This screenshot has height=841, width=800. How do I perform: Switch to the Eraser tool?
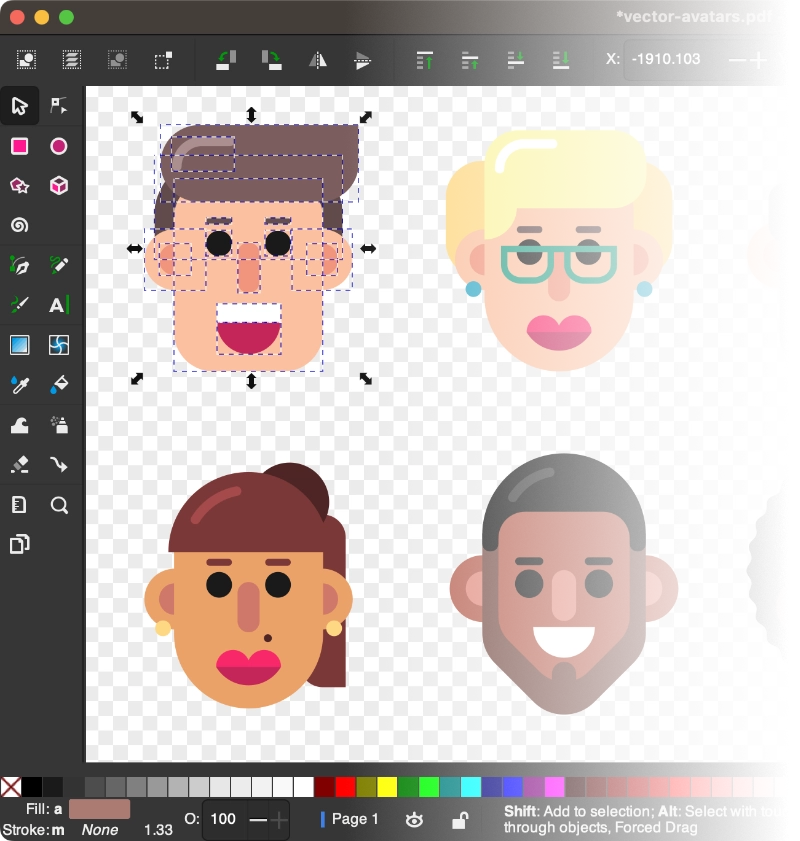click(19, 465)
